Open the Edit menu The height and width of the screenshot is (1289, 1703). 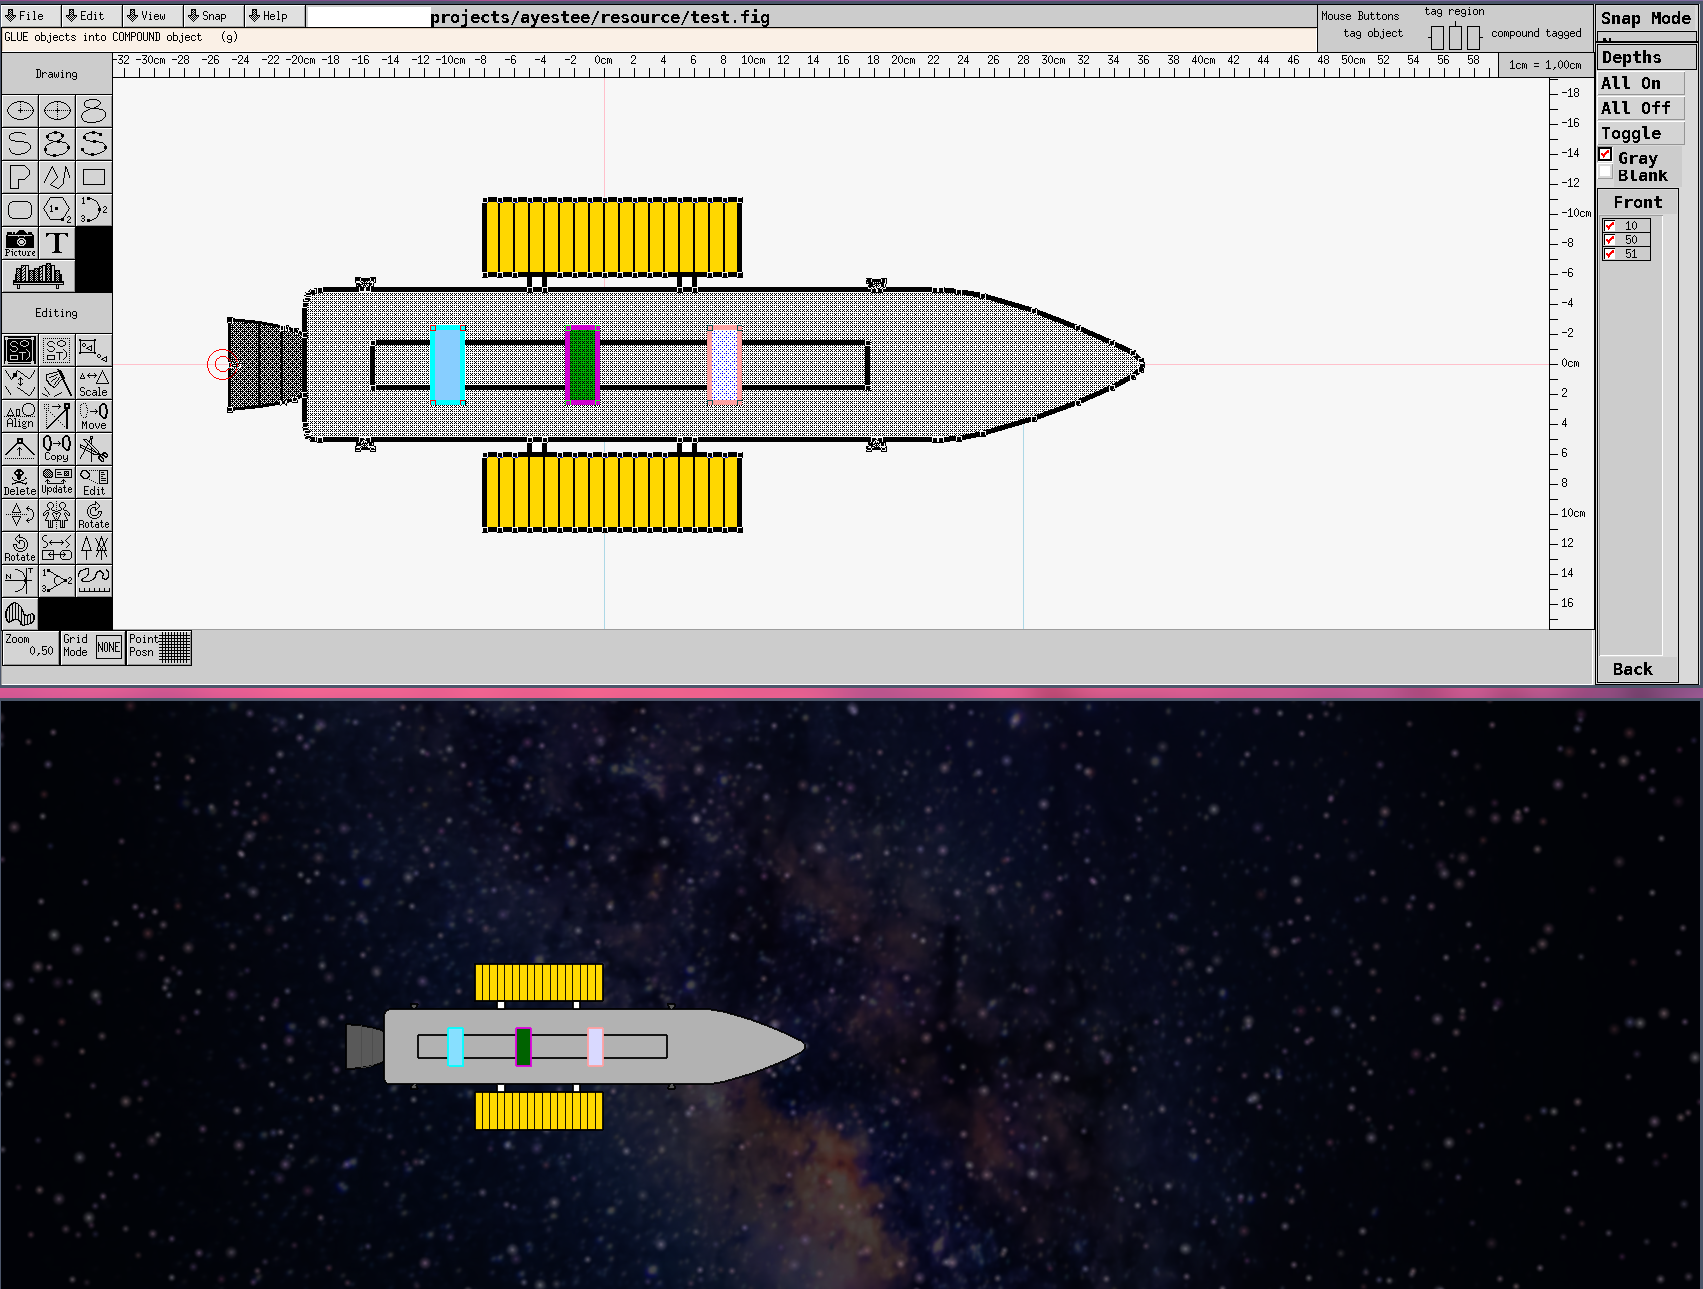pos(86,16)
